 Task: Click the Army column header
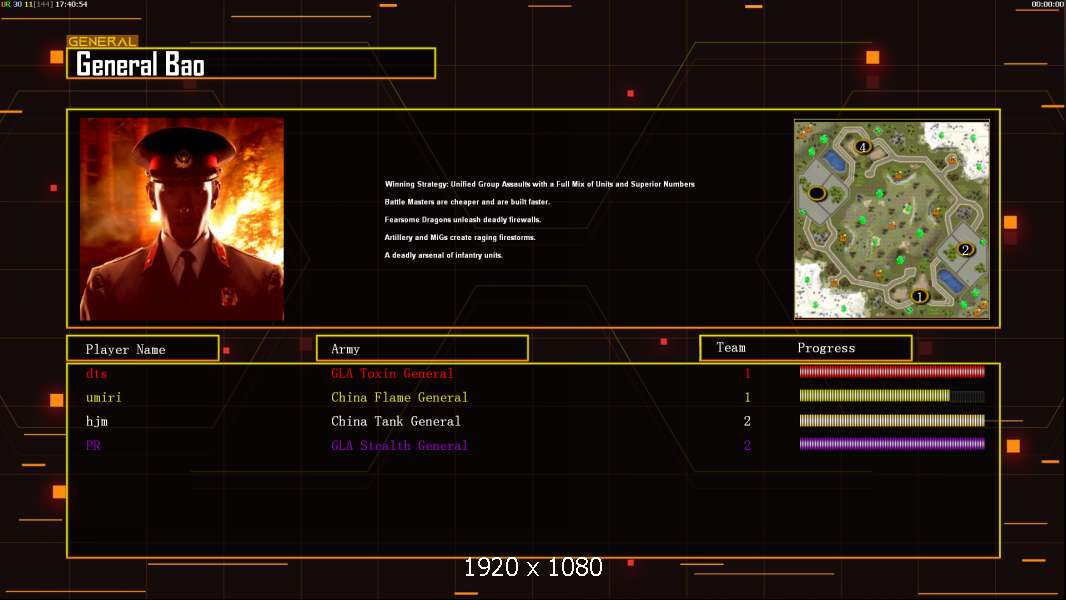tap(422, 349)
